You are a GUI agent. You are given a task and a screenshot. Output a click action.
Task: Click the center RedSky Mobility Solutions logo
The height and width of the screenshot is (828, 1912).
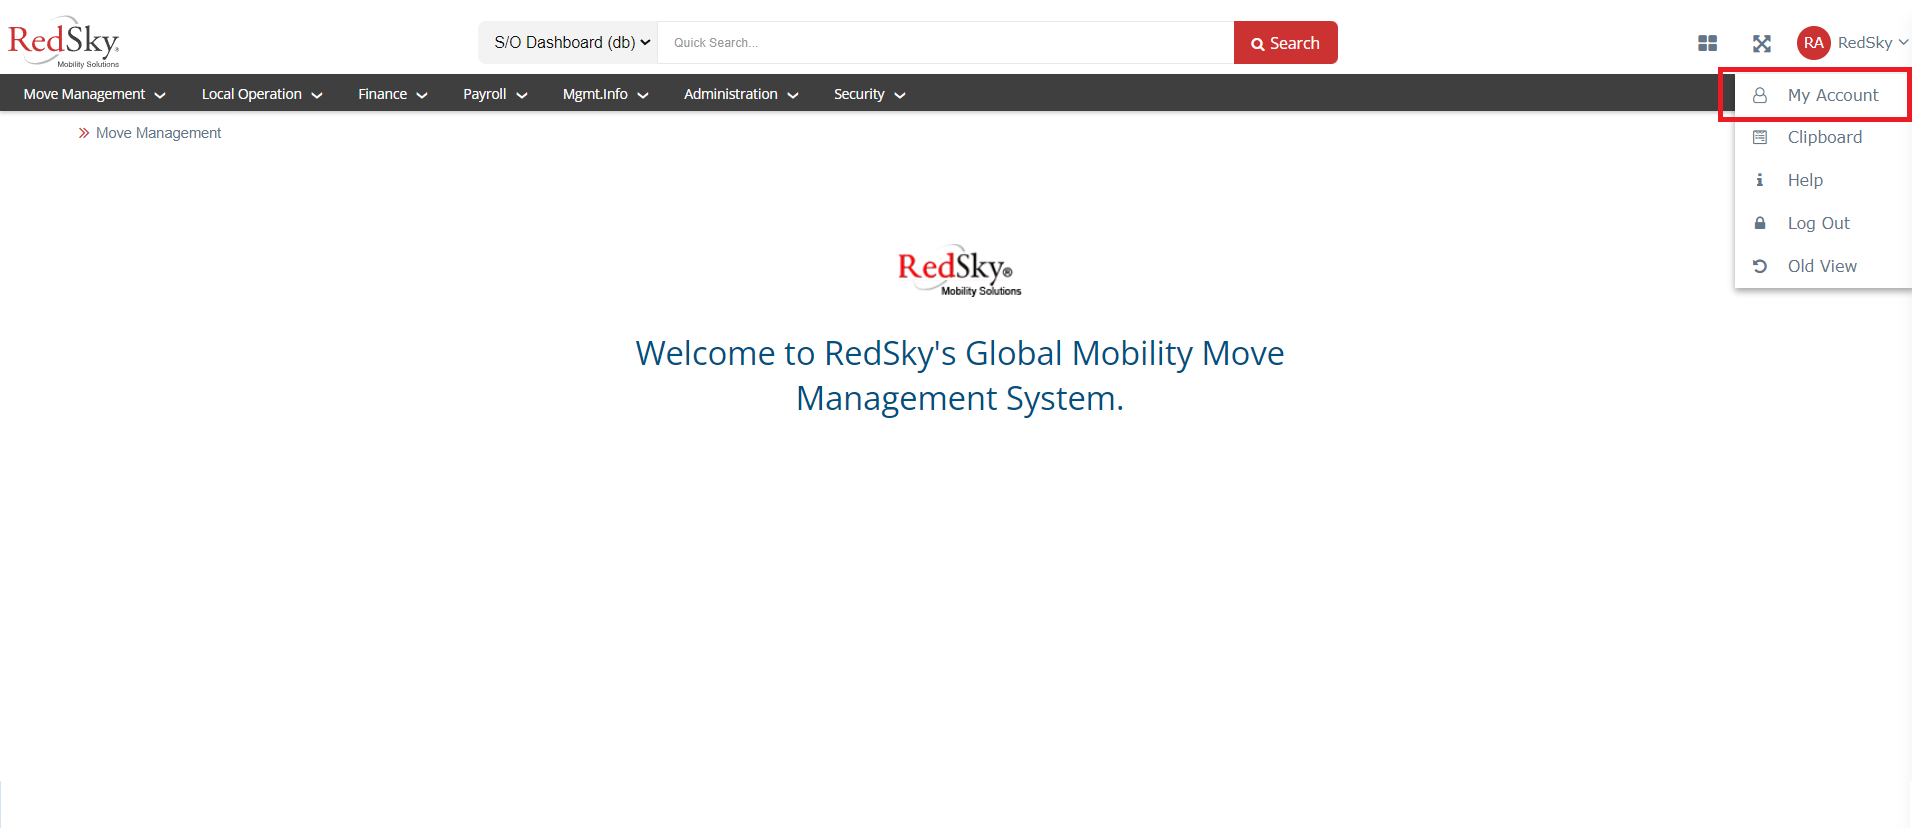(x=959, y=270)
